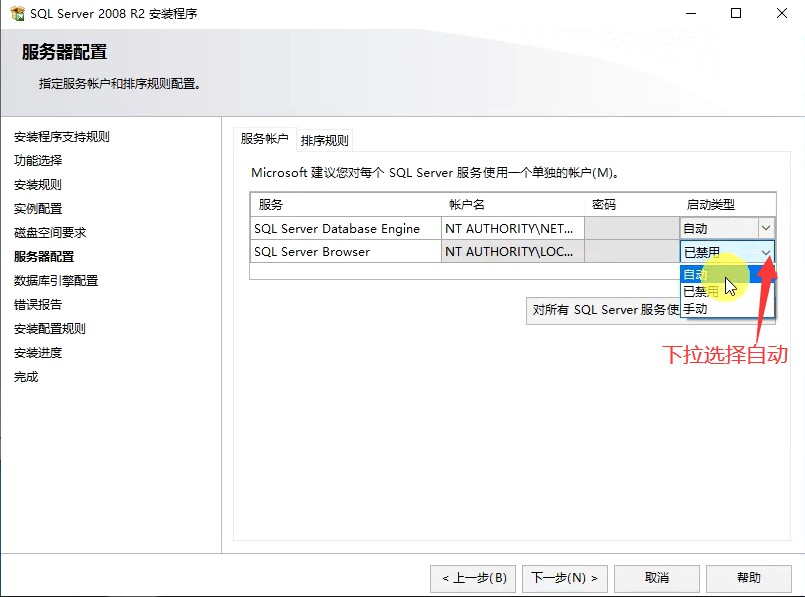Go back with 上一步(B) button
The height and width of the screenshot is (597, 805).
point(473,578)
